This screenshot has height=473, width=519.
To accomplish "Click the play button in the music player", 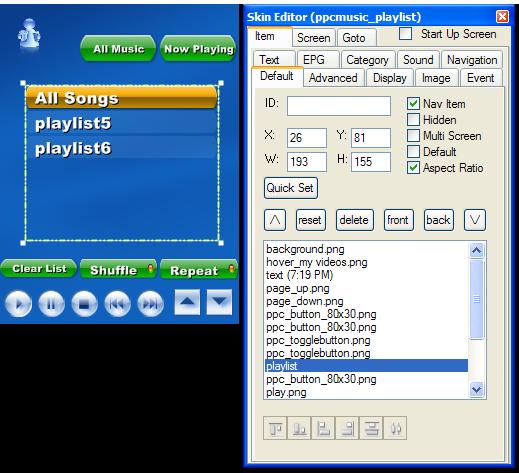I will pos(18,303).
